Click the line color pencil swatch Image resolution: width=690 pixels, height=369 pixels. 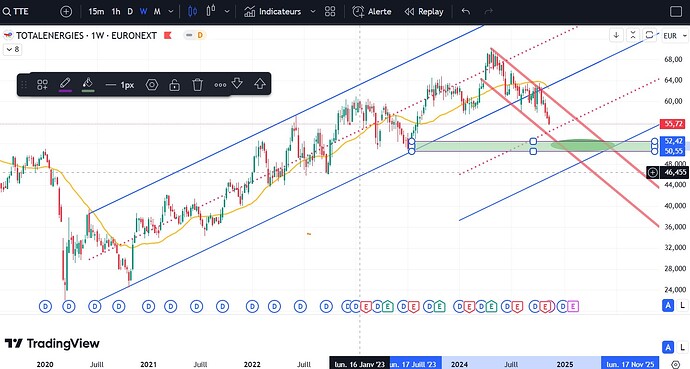click(65, 84)
